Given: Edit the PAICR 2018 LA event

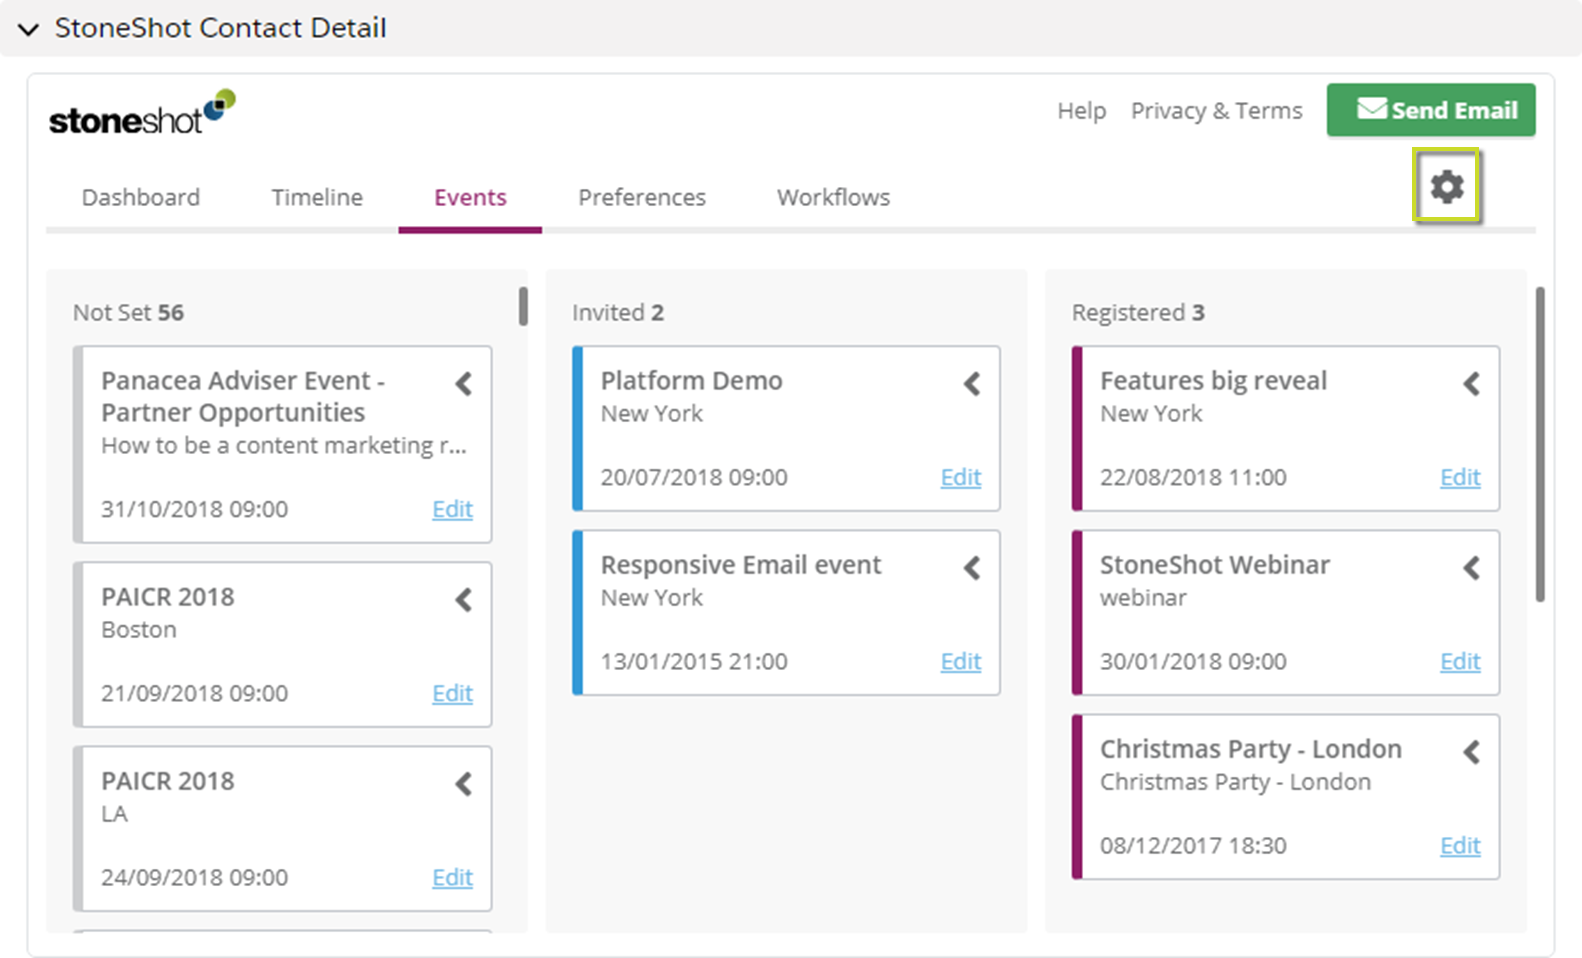Looking at the screenshot, I should 452,877.
